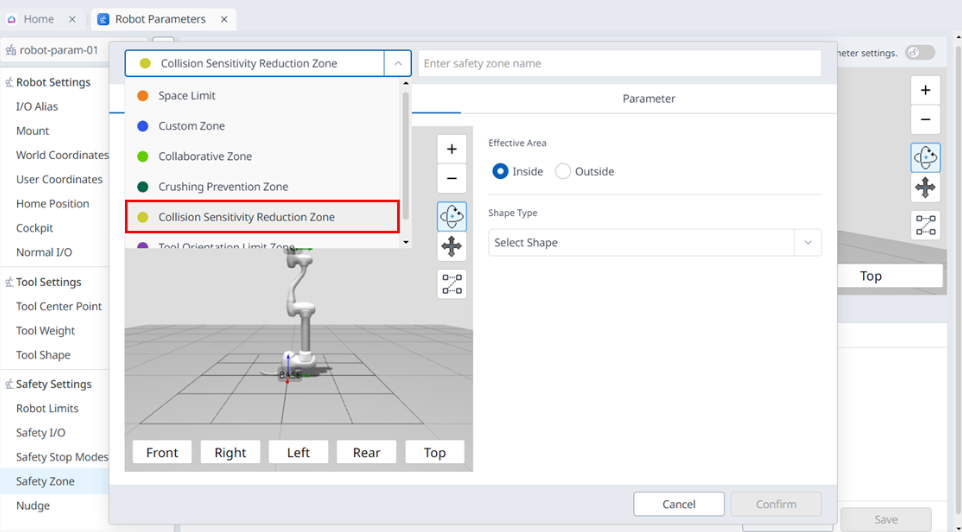962x532 pixels.
Task: Choose Crushing Prevention Zone from list
Action: 223,187
